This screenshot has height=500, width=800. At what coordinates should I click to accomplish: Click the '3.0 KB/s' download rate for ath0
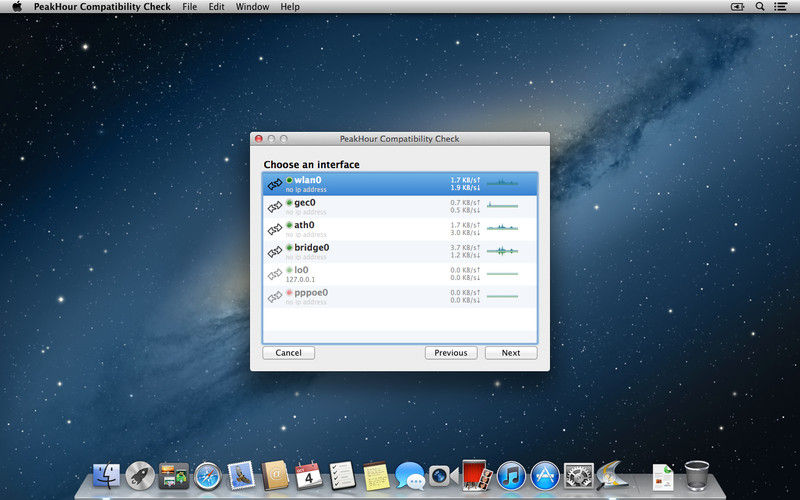point(465,233)
